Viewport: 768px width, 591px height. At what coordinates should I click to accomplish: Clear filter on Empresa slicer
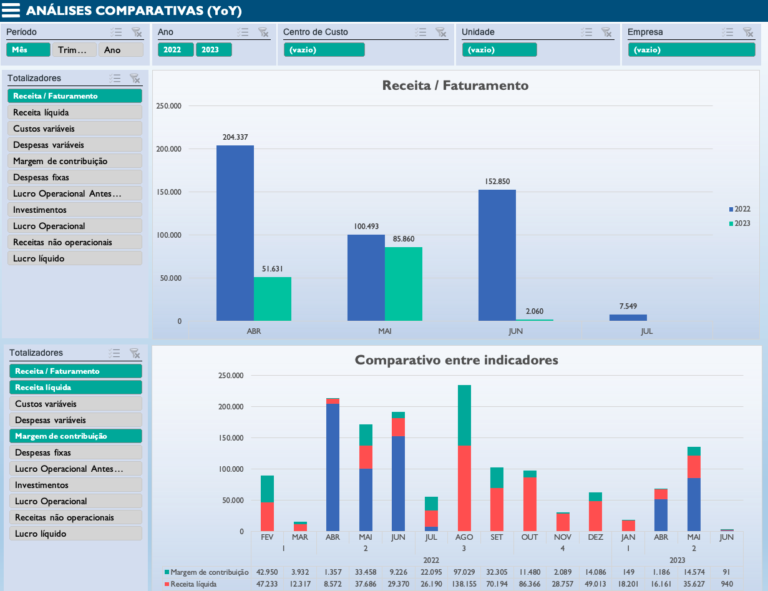point(748,32)
